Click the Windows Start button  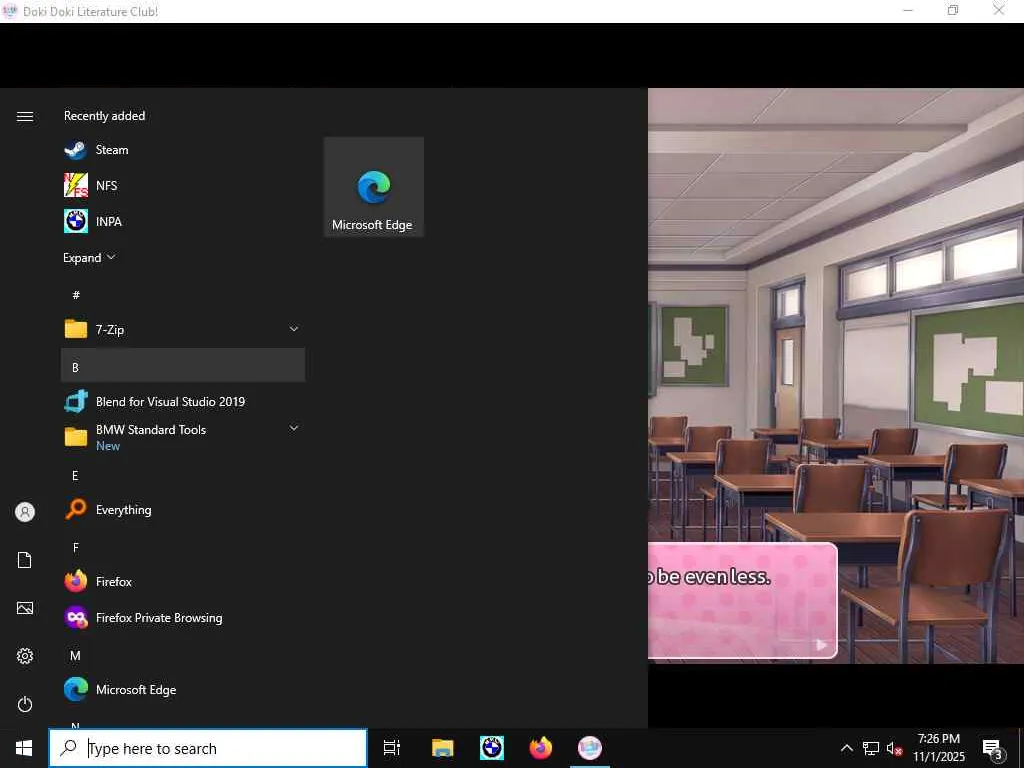[24, 748]
